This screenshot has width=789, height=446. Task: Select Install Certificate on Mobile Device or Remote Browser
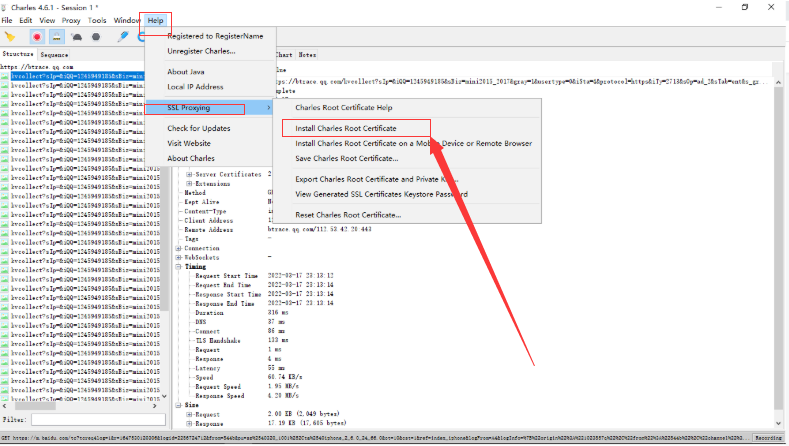coord(414,143)
